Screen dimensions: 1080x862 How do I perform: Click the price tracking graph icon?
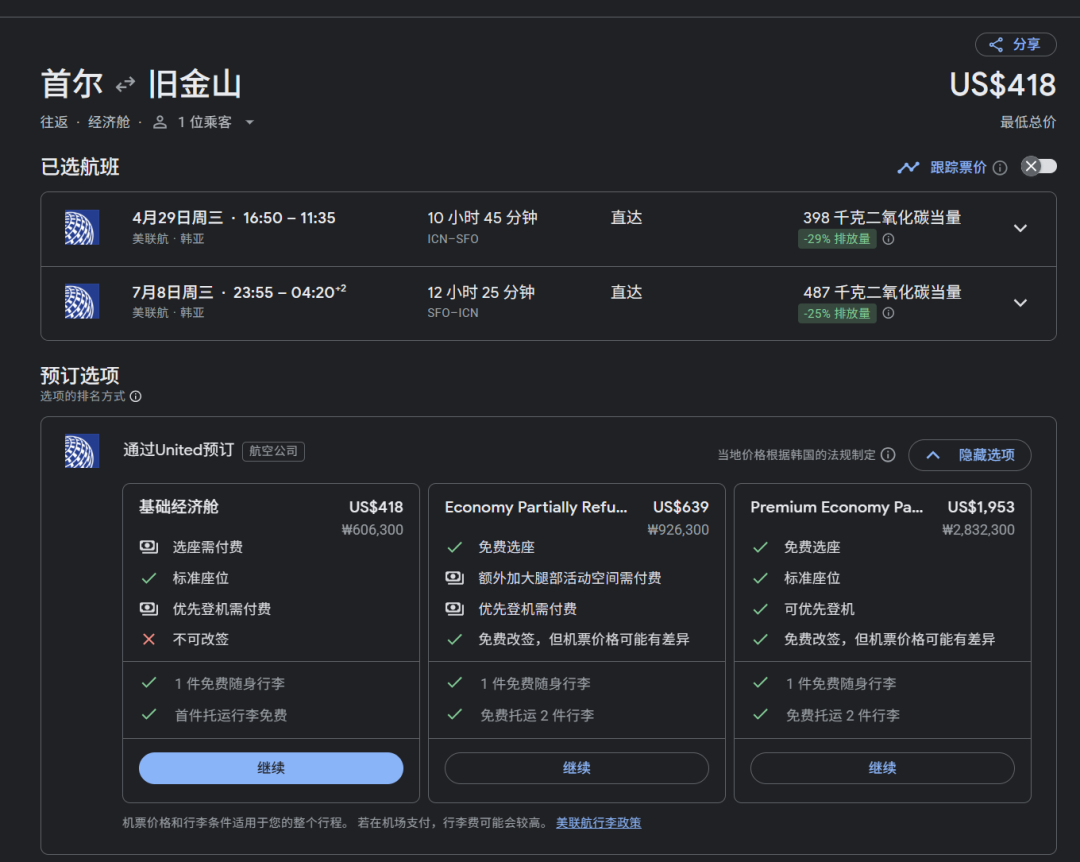click(x=908, y=167)
